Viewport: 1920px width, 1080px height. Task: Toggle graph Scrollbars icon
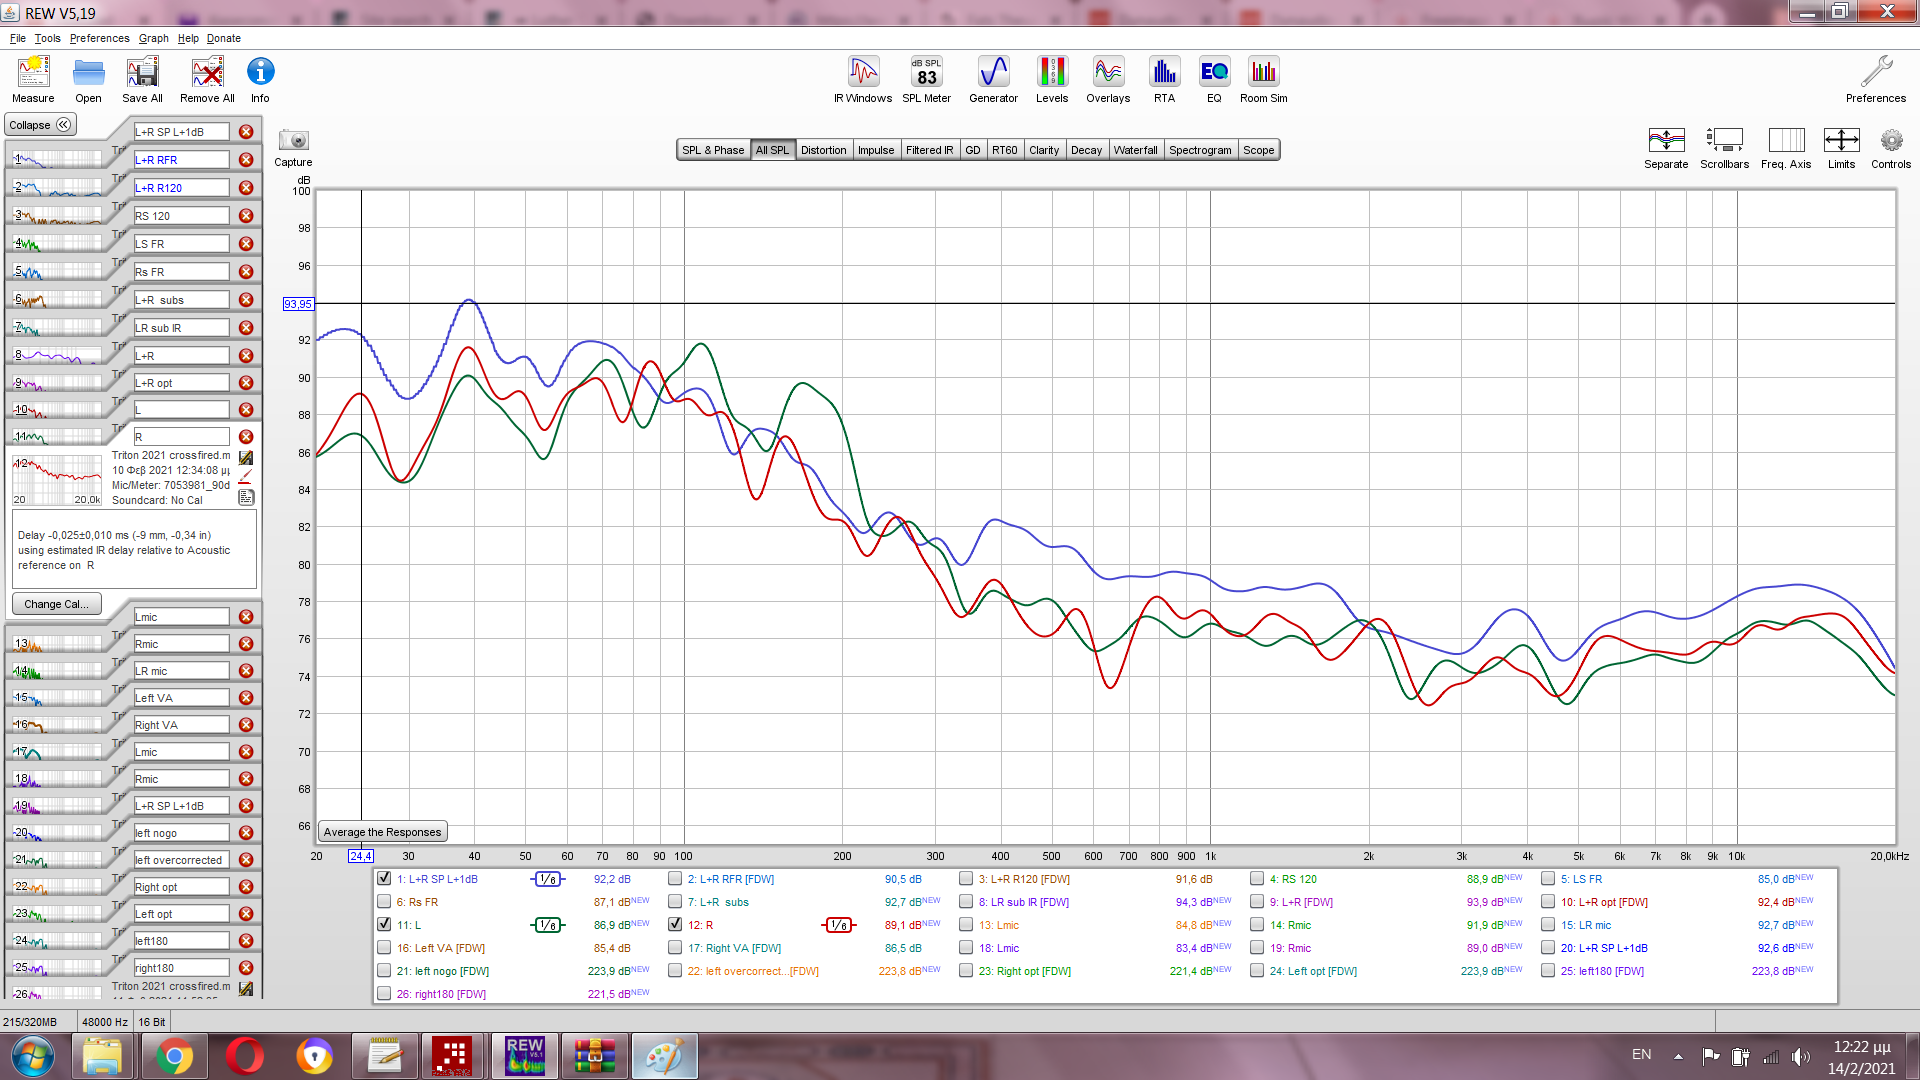tap(1724, 147)
